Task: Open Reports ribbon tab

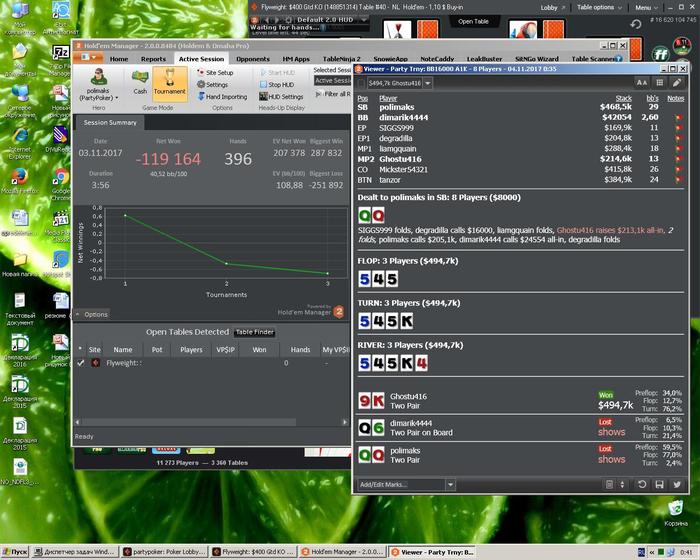Action: tap(153, 59)
